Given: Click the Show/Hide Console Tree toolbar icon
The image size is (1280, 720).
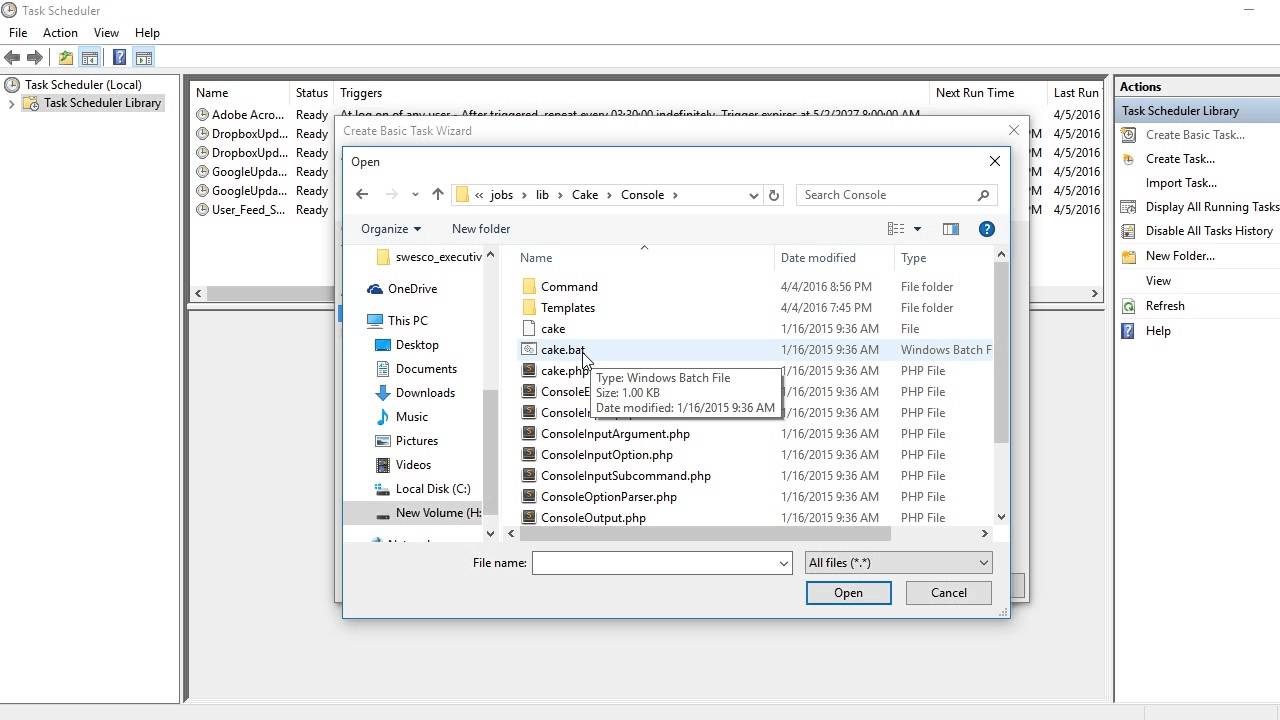Looking at the screenshot, I should pyautogui.click(x=89, y=58).
